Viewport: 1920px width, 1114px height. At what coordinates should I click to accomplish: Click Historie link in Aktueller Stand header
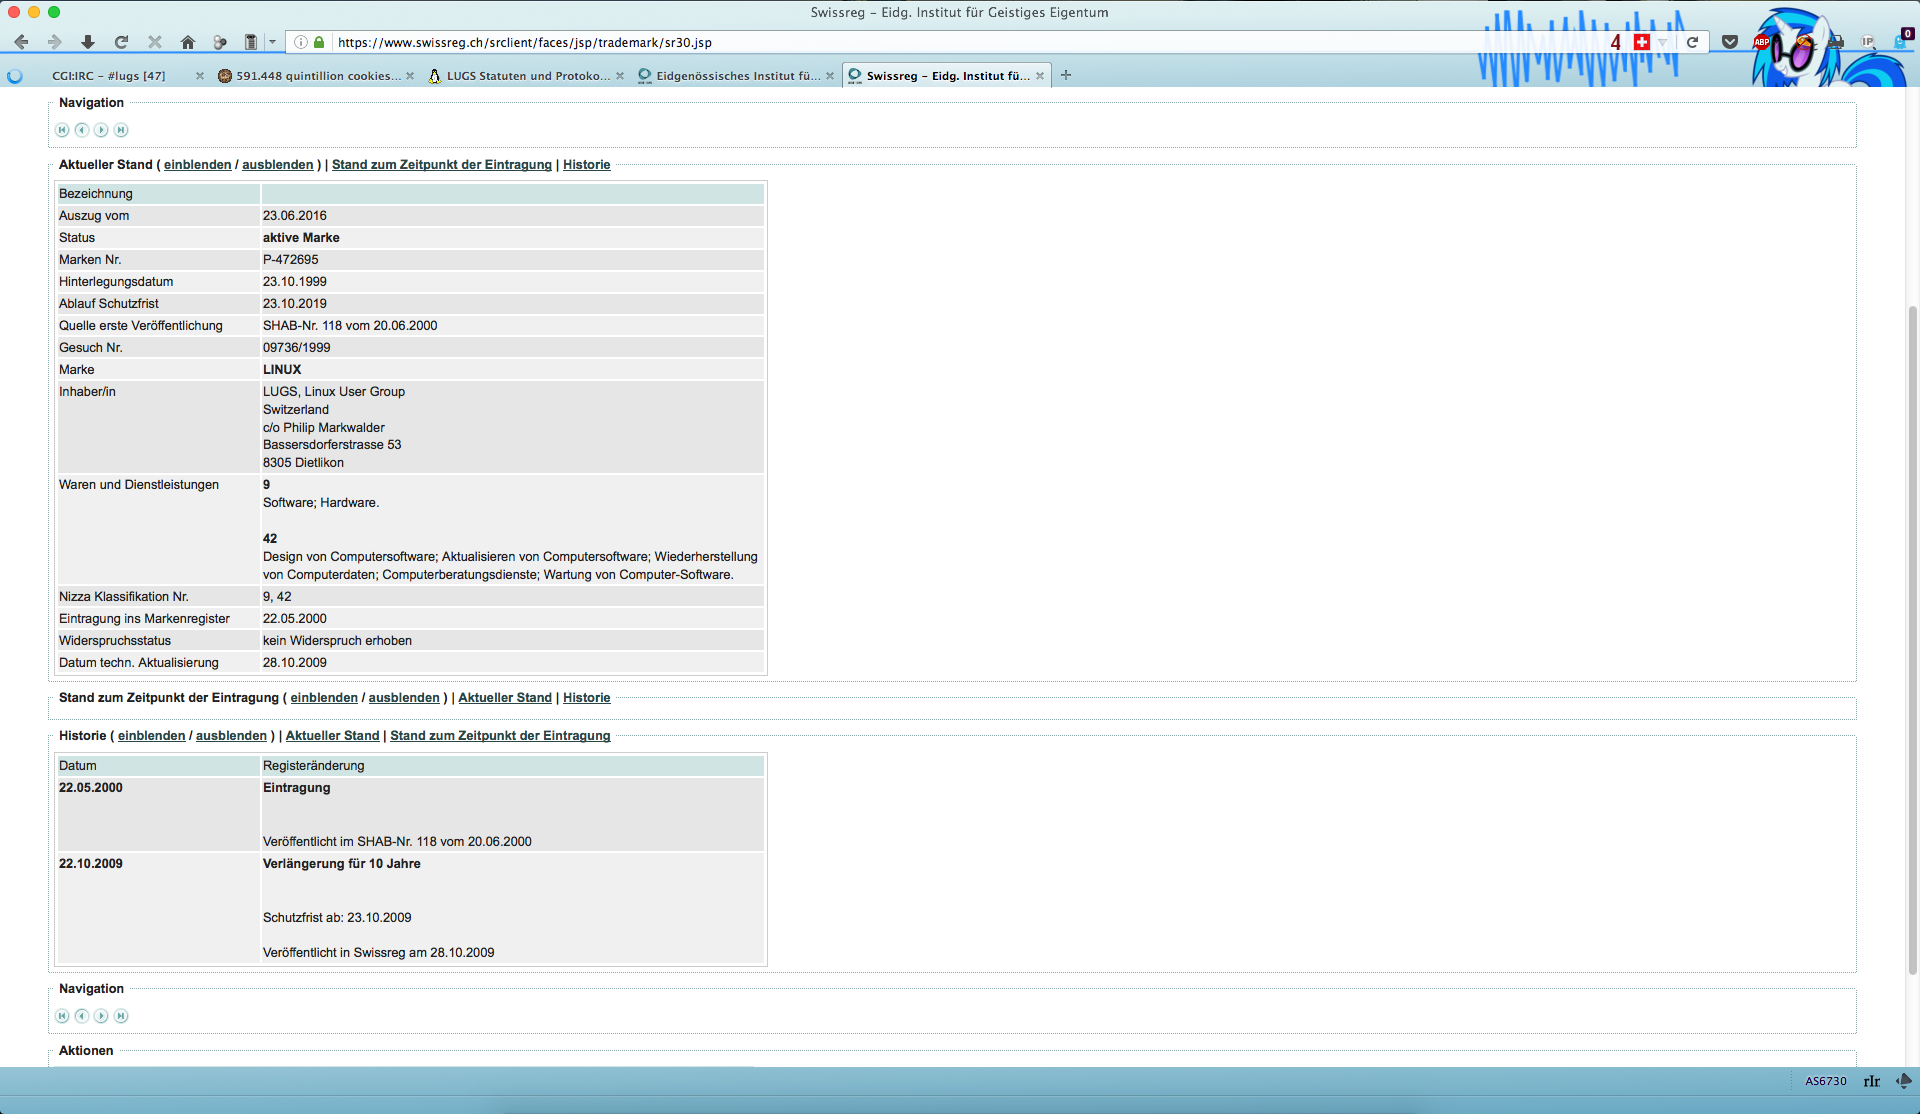(x=586, y=165)
